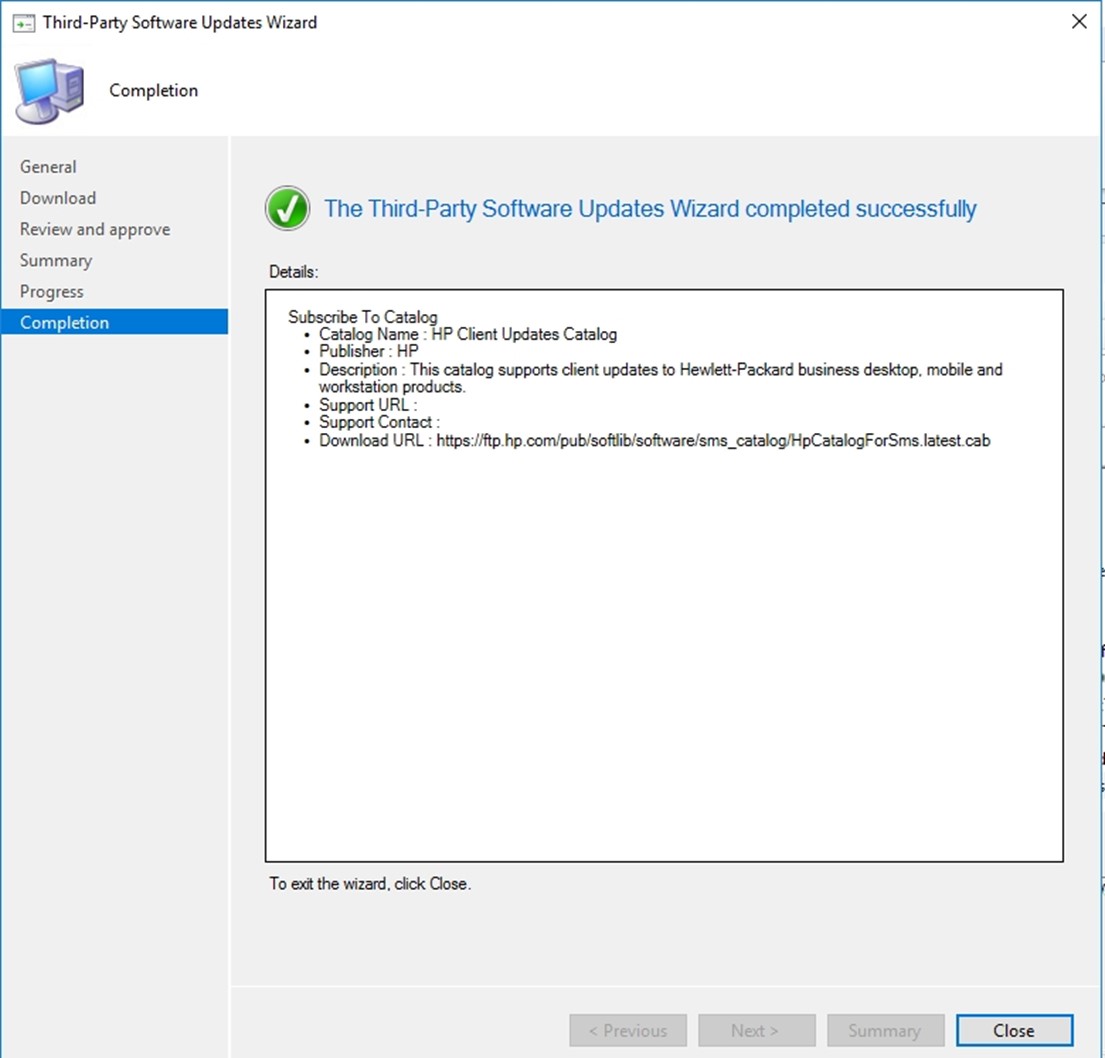Click the Close button to exit wizard
1105x1058 pixels.
[x=1014, y=1031]
